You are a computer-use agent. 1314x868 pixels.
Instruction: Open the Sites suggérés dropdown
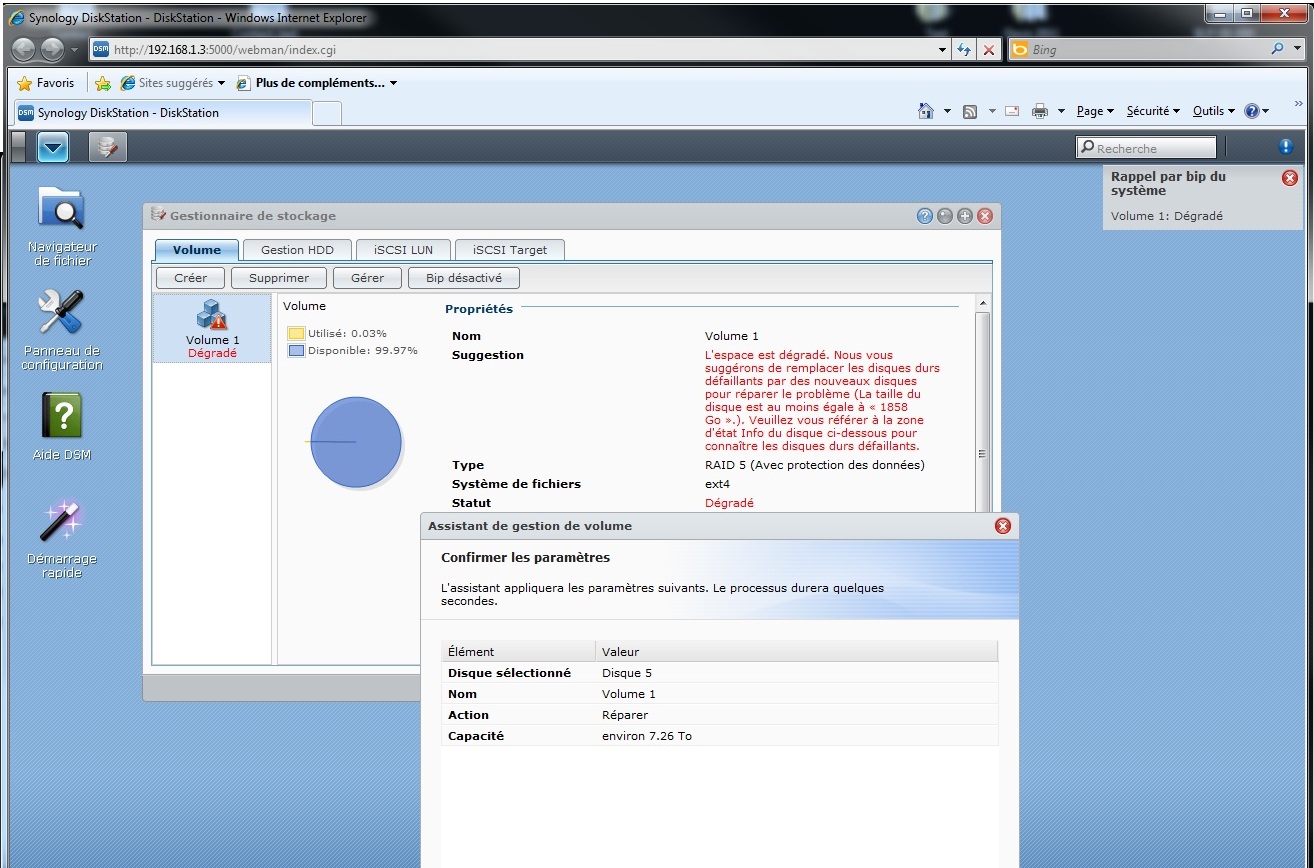click(x=173, y=83)
